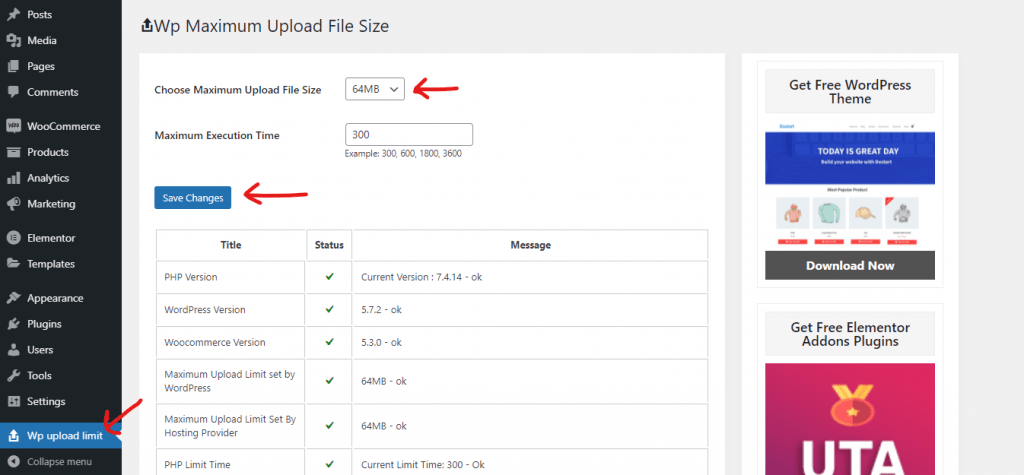Open the WooCommerce menu
The height and width of the screenshot is (475, 1024).
[x=61, y=127]
